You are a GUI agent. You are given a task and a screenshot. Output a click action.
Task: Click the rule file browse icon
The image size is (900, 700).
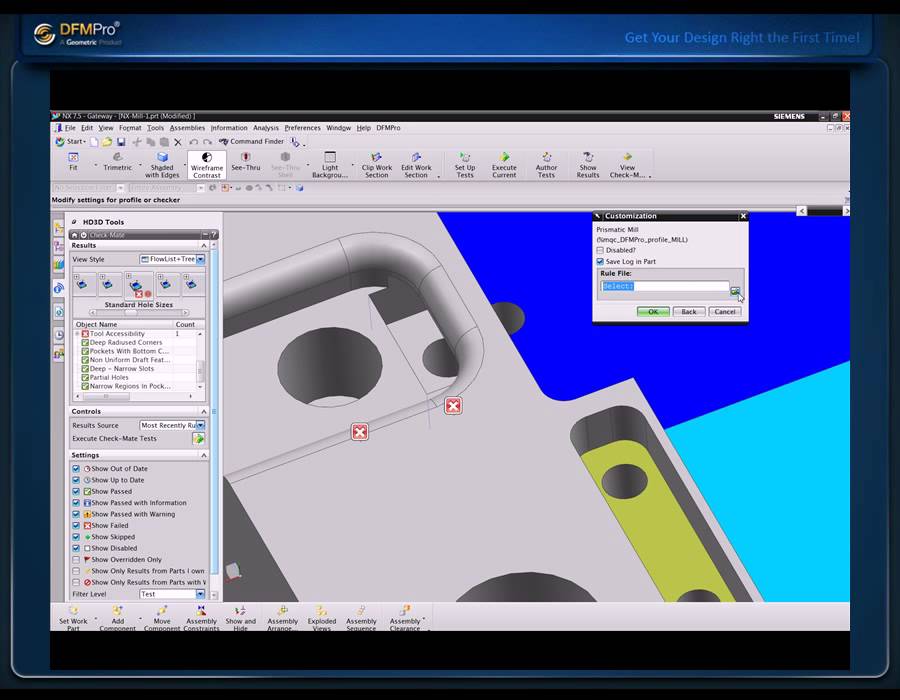(735, 291)
